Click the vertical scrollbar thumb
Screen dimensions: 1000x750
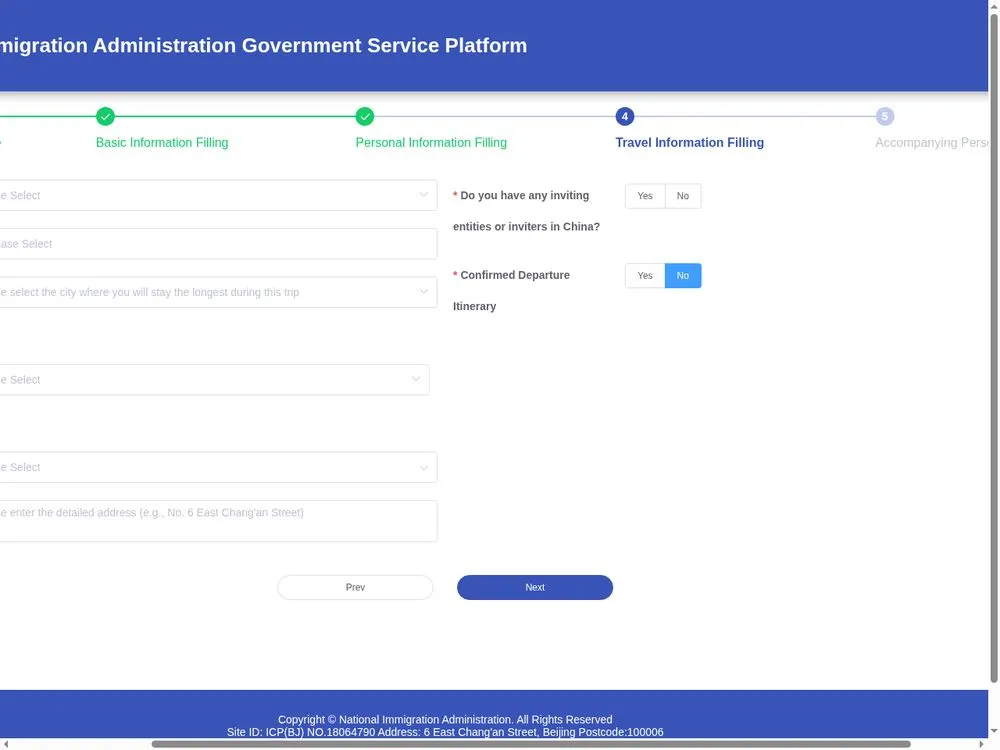click(x=994, y=348)
